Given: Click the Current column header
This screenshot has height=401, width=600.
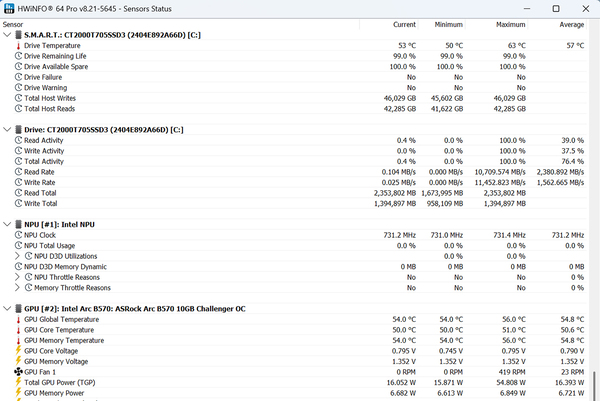Looking at the screenshot, I should 404,24.
